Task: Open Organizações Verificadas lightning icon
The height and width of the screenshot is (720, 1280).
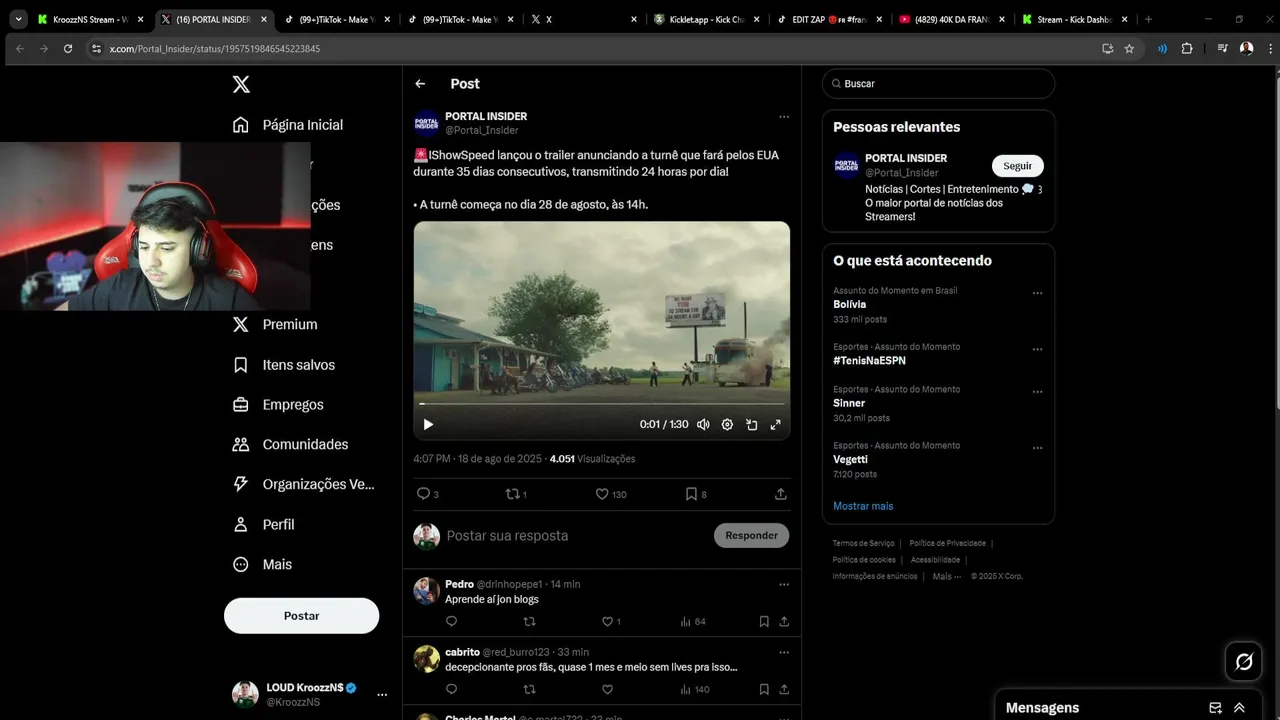Action: pos(240,484)
